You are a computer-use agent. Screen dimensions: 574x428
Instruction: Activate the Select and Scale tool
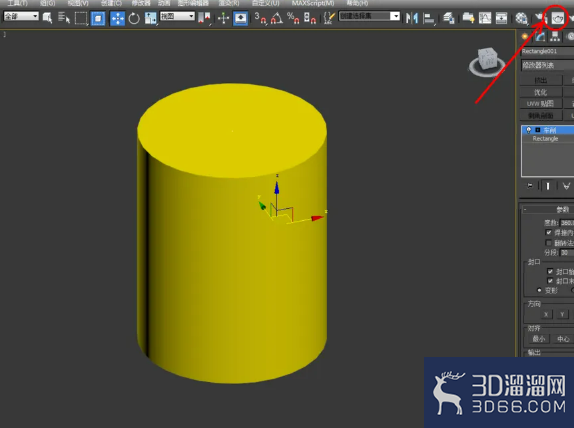(x=150, y=18)
